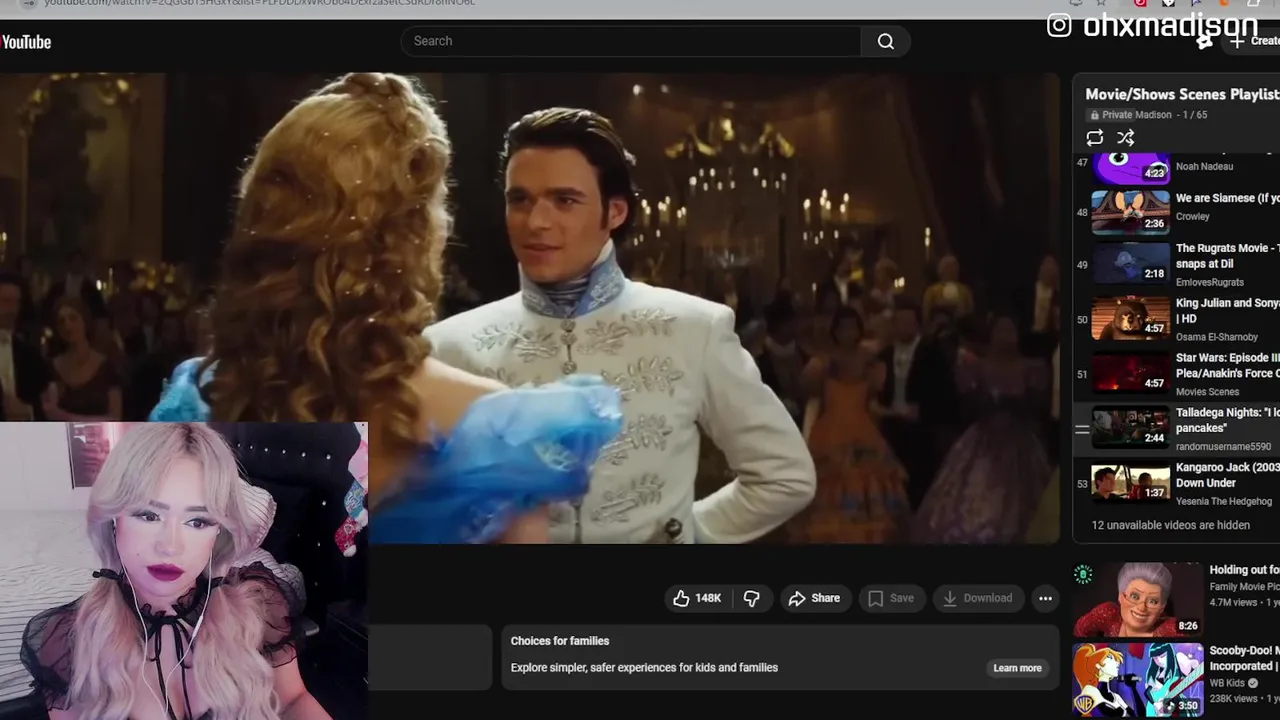1280x720 pixels.
Task: Click the 'Learn more' button
Action: click(1017, 668)
